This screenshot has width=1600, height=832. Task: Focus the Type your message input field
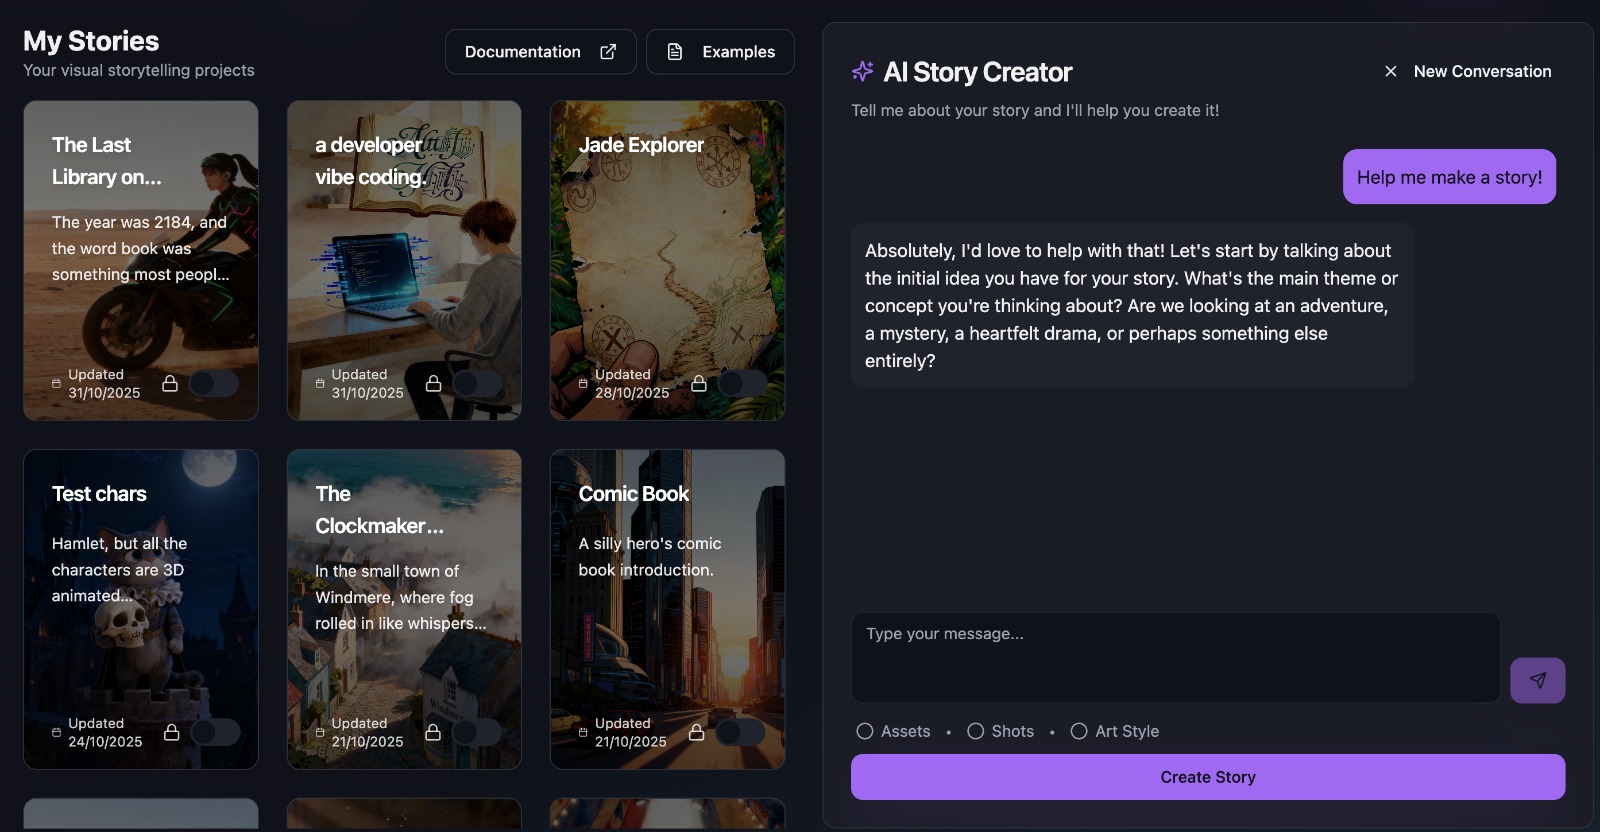tap(1176, 657)
